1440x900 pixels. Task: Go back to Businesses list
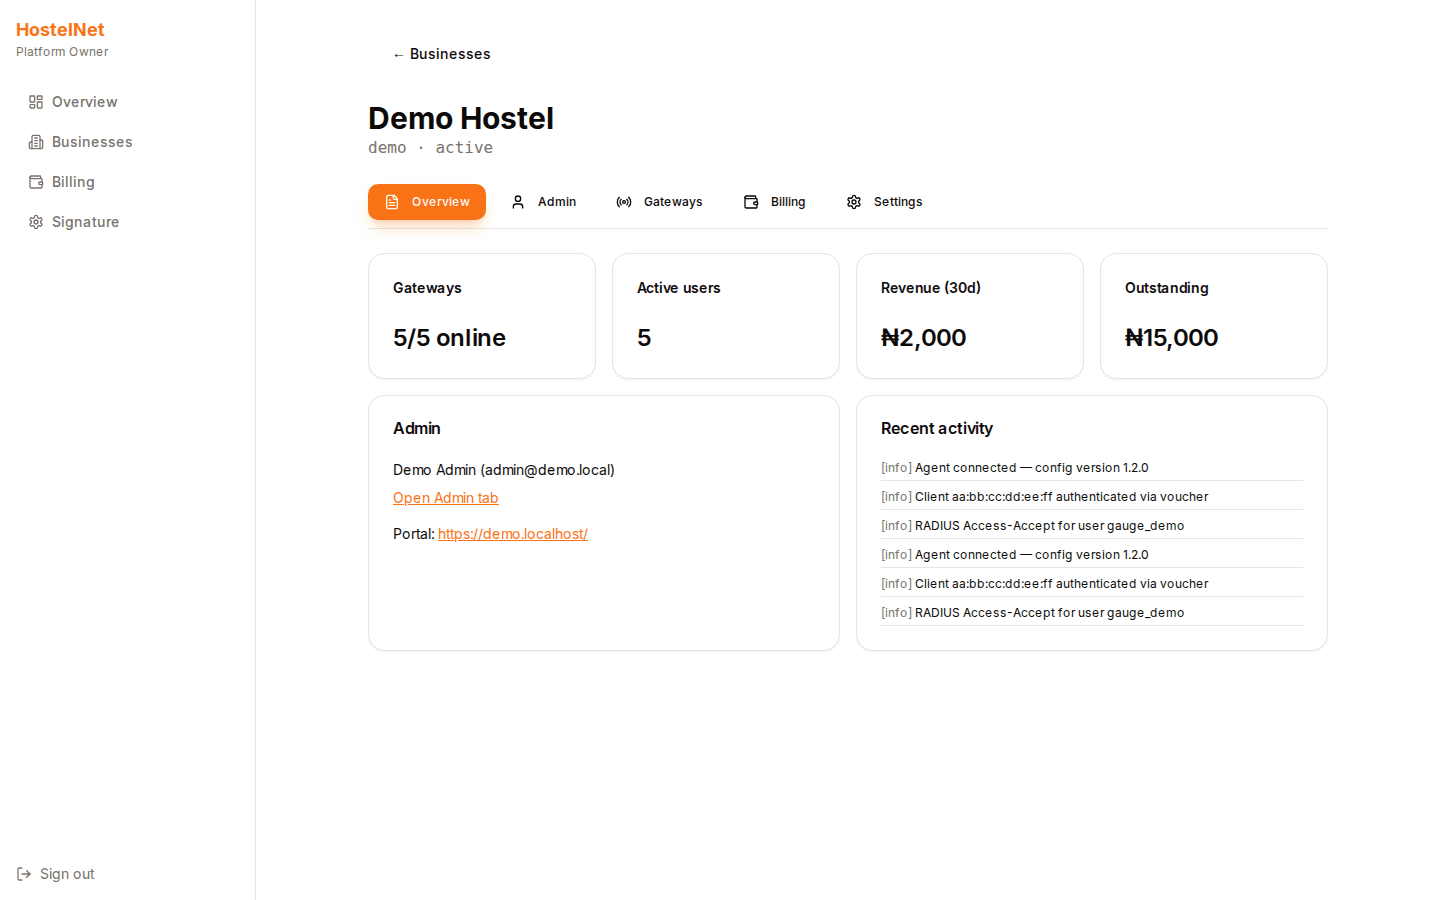441,54
